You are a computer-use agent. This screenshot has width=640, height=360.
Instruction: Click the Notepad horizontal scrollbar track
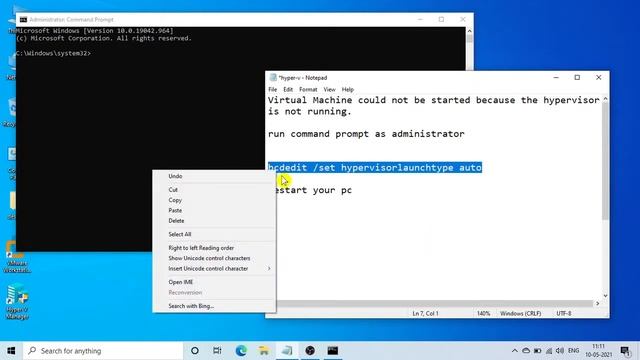(x=435, y=303)
